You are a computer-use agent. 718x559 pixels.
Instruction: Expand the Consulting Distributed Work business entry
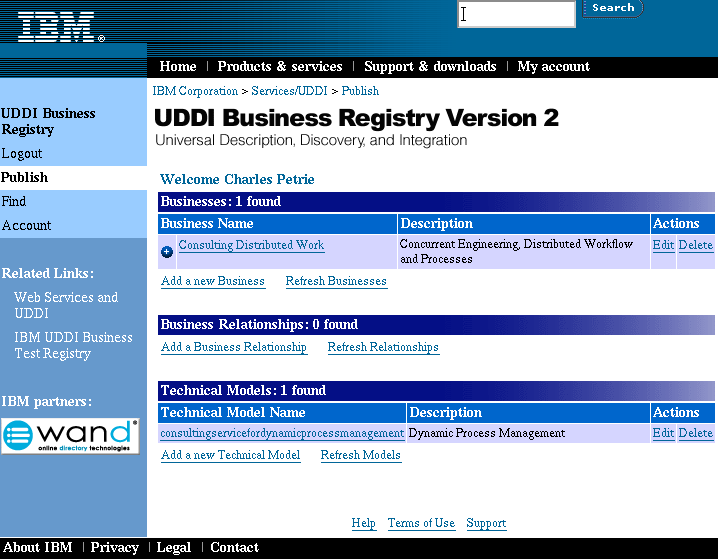pyautogui.click(x=167, y=251)
